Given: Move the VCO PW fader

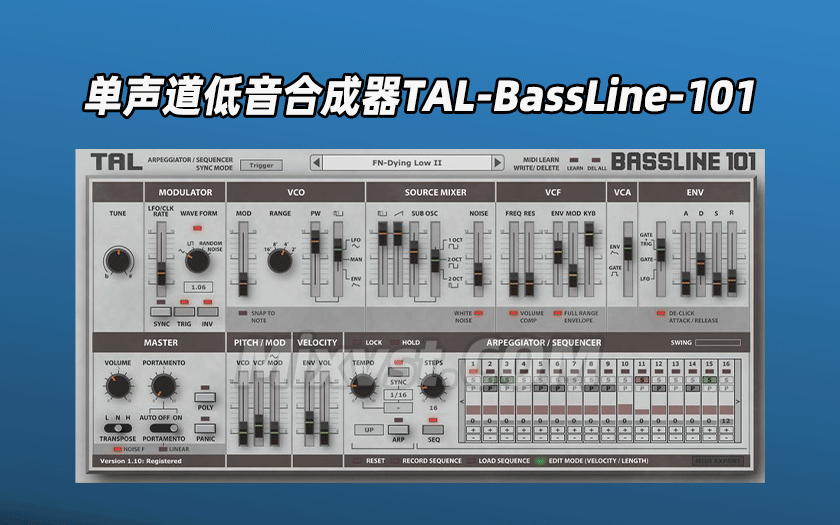Looking at the screenshot, I should 315,242.
